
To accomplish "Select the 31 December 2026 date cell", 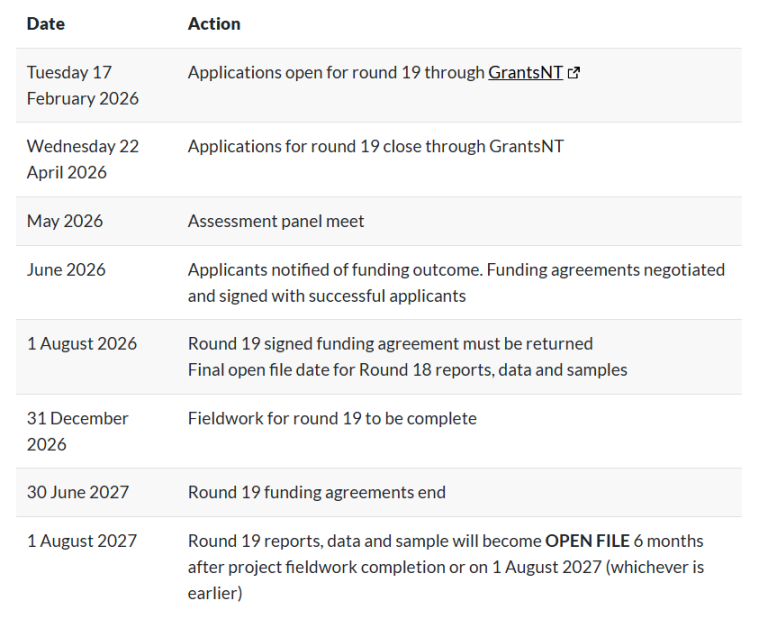I will (77, 431).
